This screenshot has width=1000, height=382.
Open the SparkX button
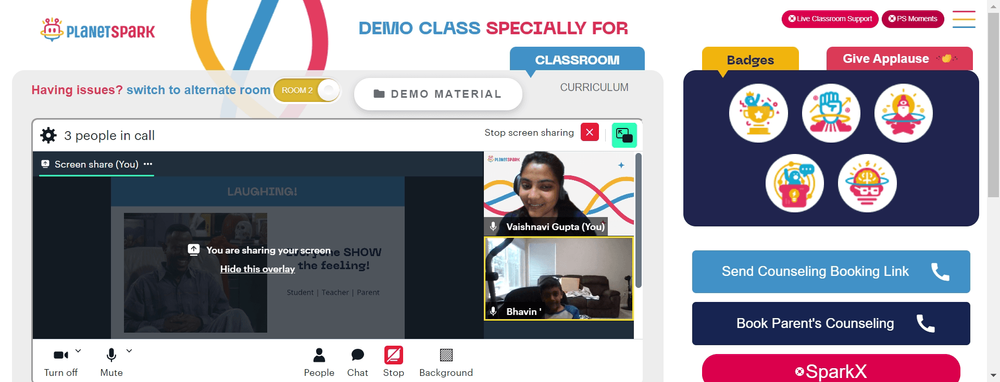[x=831, y=369]
